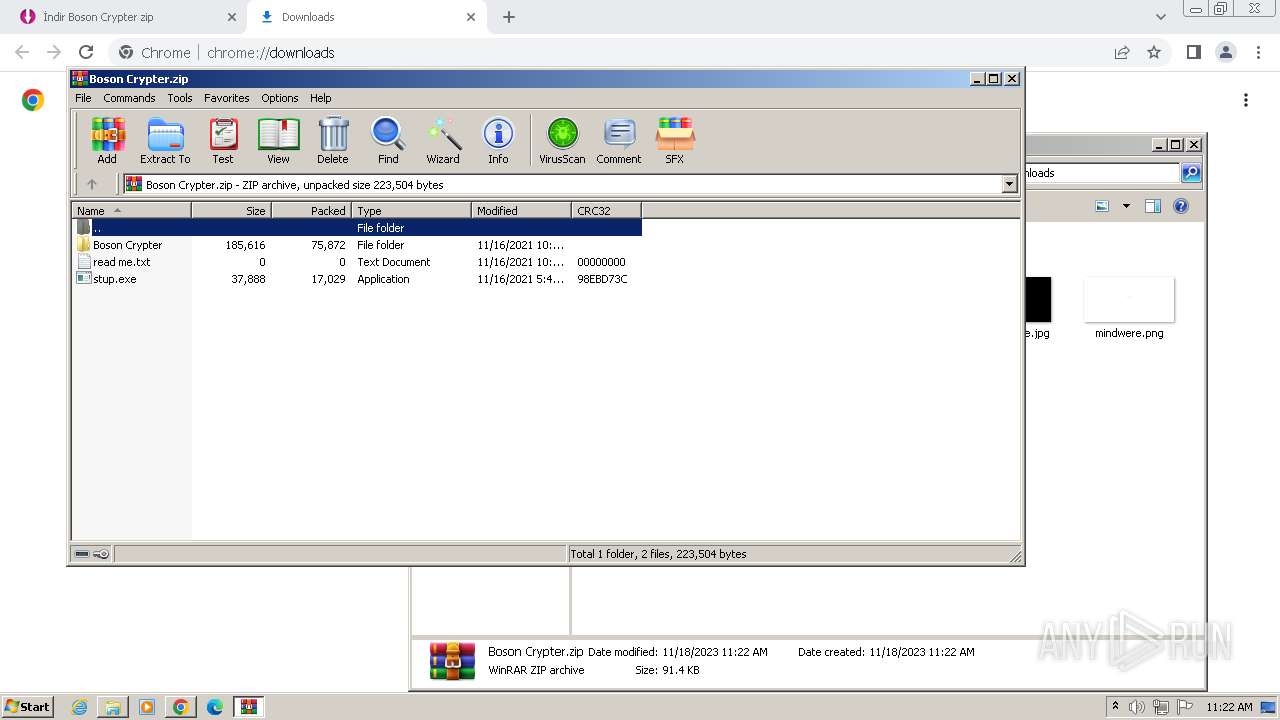
Task: Close the İndir Boson Crypter zip tab
Action: [231, 17]
